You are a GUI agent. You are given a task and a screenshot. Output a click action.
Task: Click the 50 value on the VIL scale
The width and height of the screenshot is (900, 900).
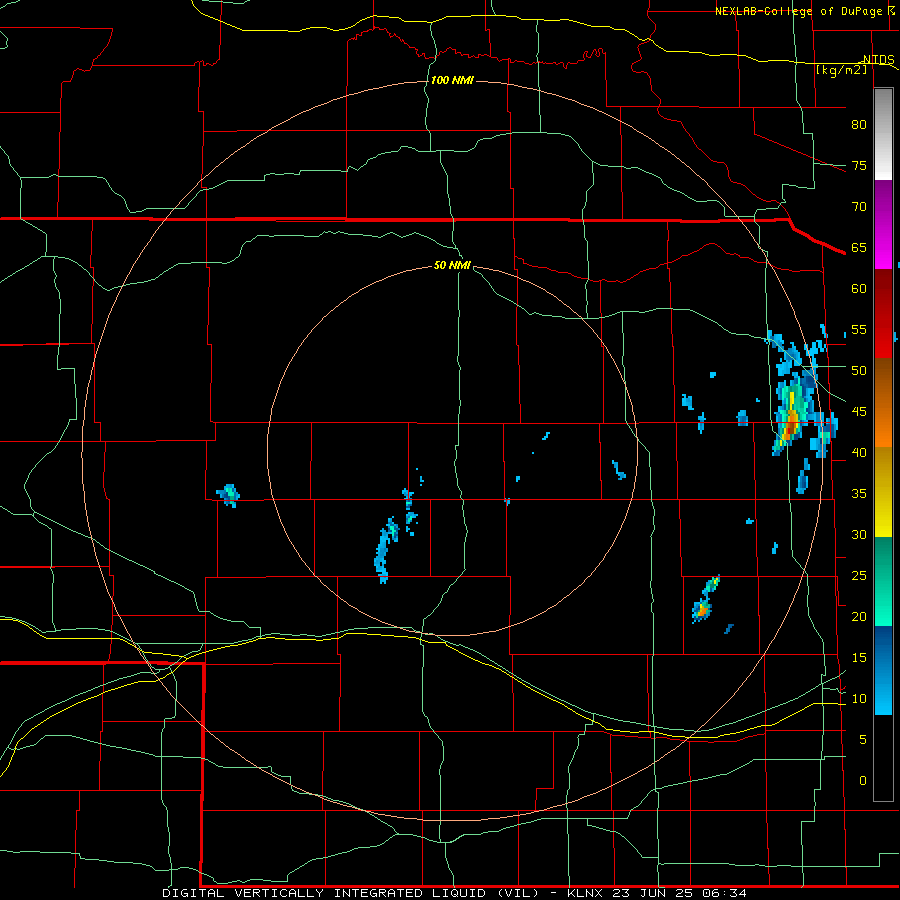point(859,371)
